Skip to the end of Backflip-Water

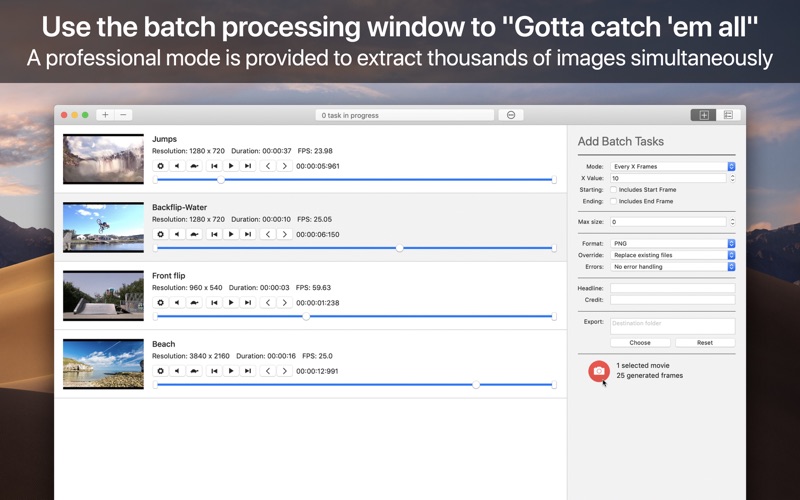tap(248, 234)
